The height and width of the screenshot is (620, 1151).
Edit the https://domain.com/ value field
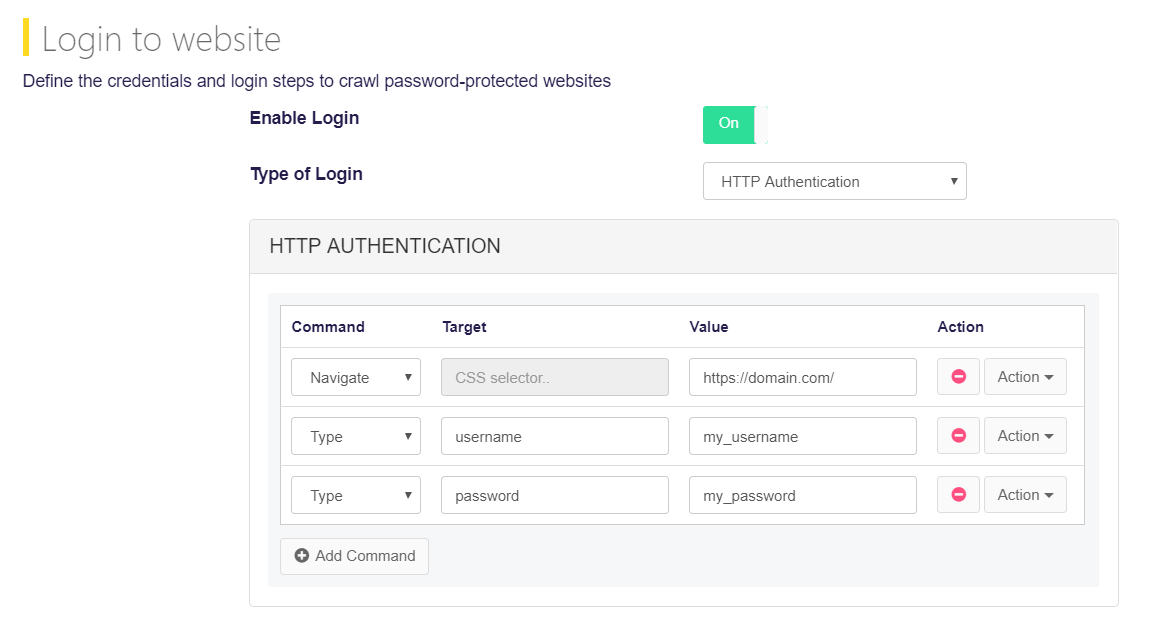(803, 377)
